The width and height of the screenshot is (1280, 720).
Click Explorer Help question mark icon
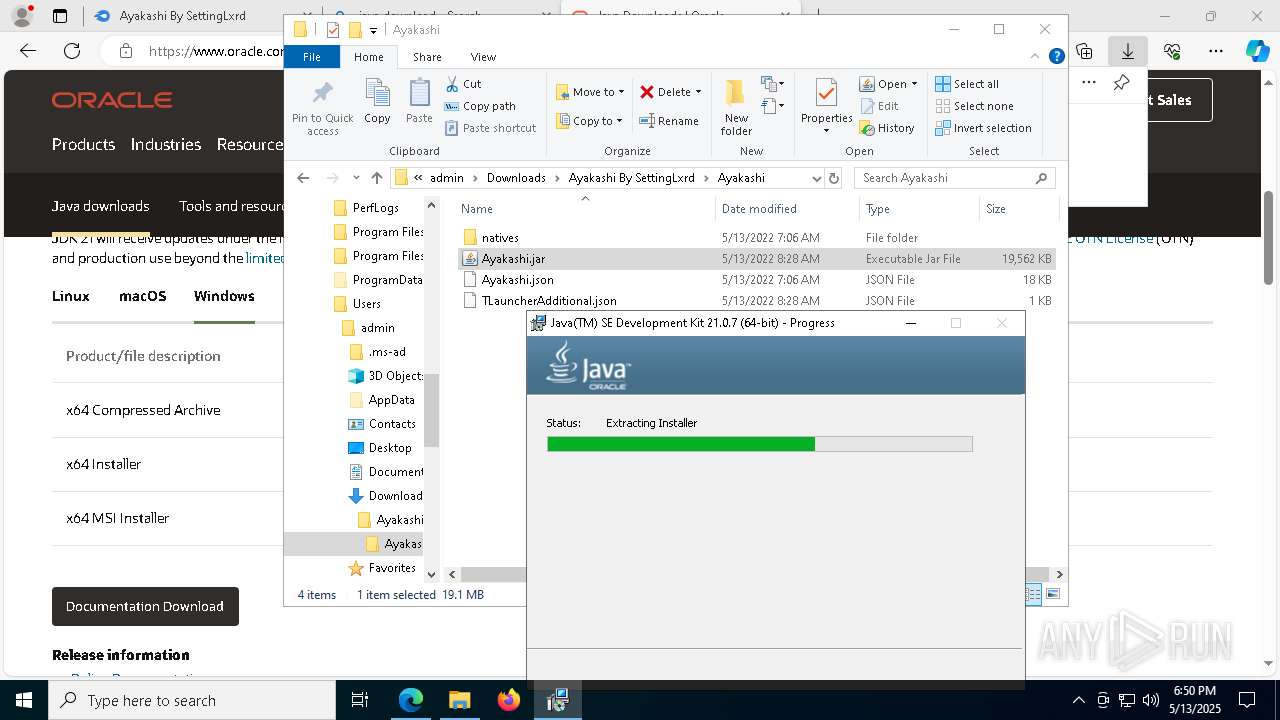click(x=1056, y=57)
